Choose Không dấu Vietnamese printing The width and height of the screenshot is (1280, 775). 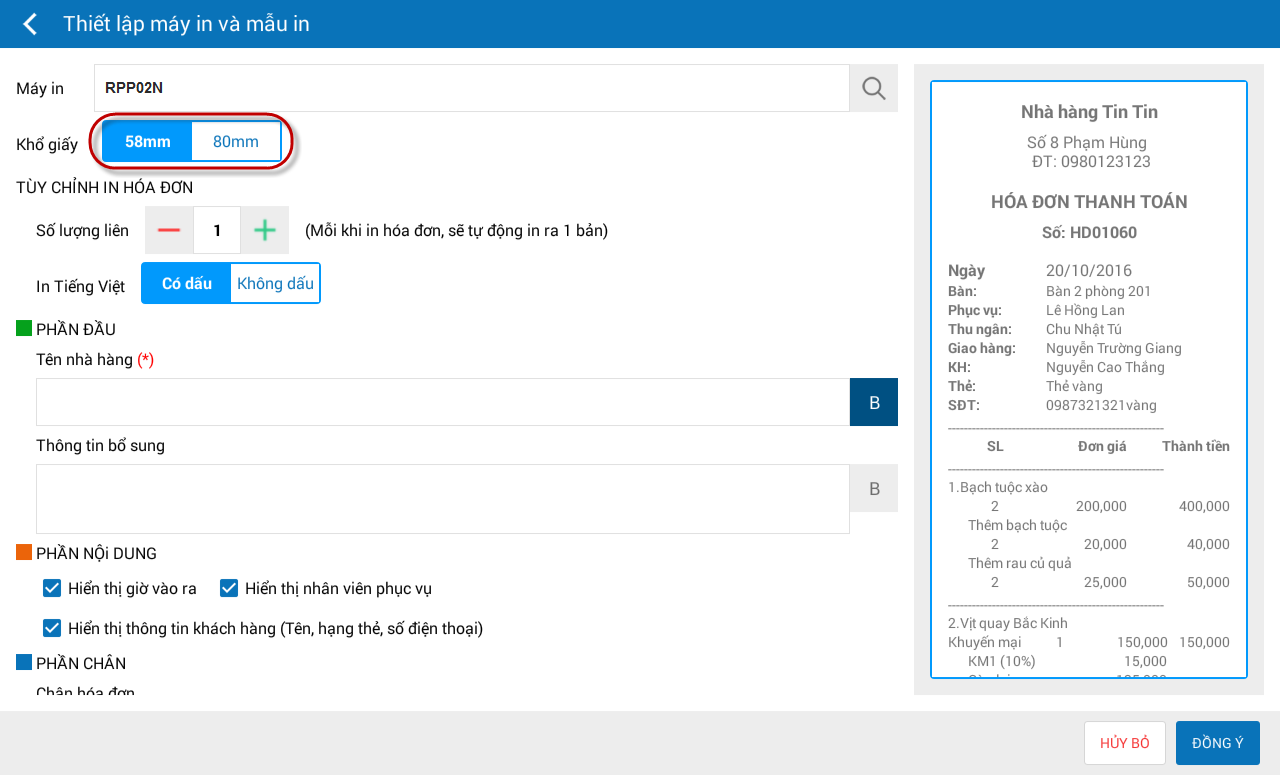coord(275,283)
